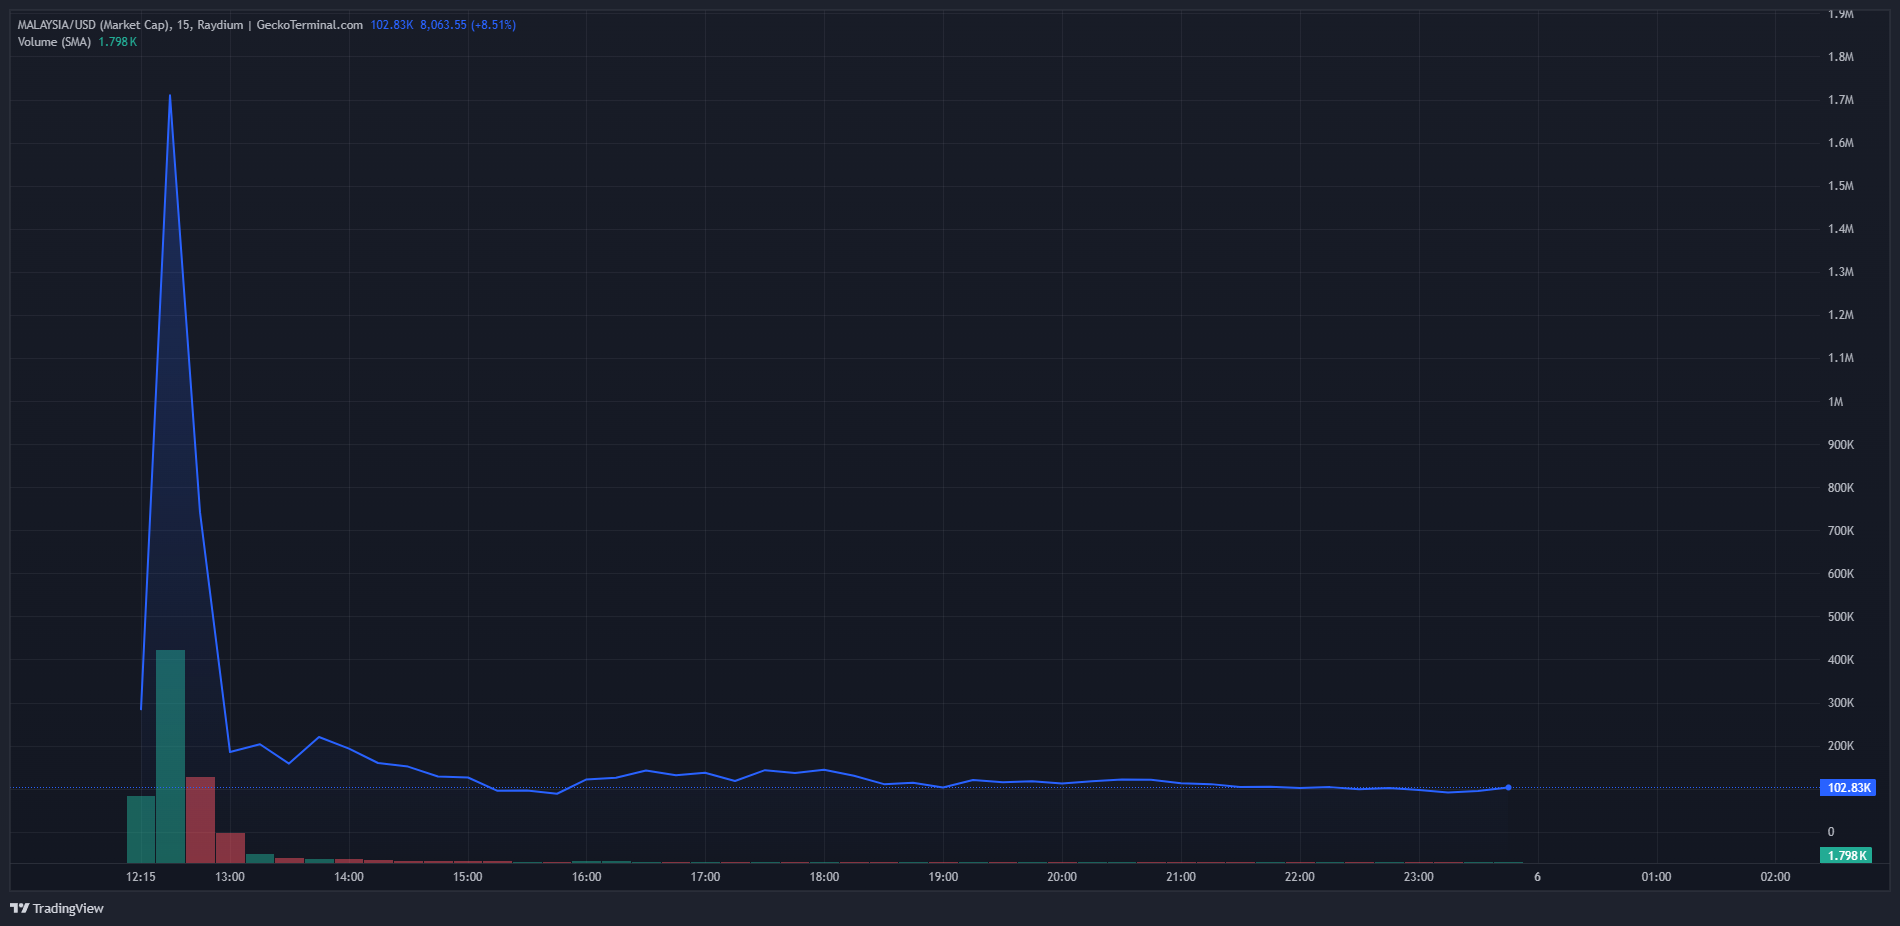
Task: Click the 13:00 time axis label
Action: (230, 877)
